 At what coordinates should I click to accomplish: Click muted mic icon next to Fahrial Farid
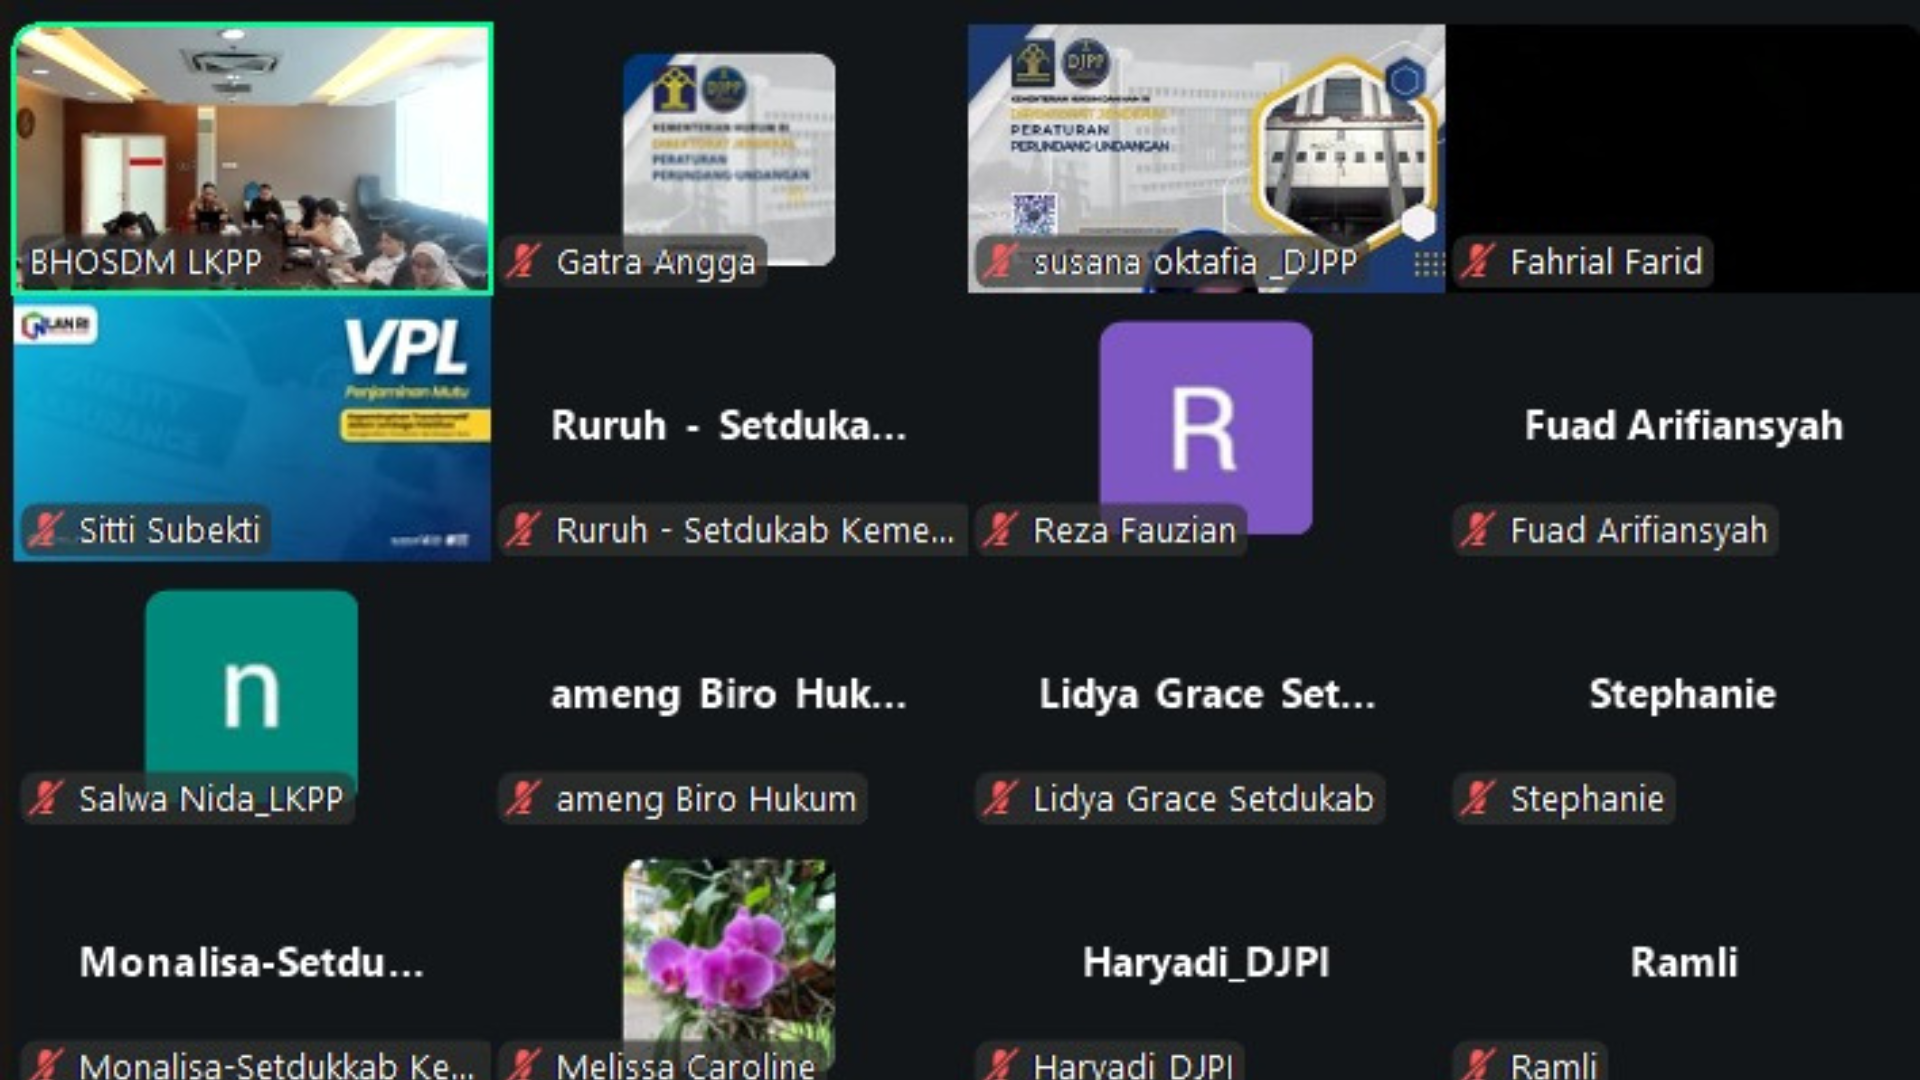pos(1477,262)
